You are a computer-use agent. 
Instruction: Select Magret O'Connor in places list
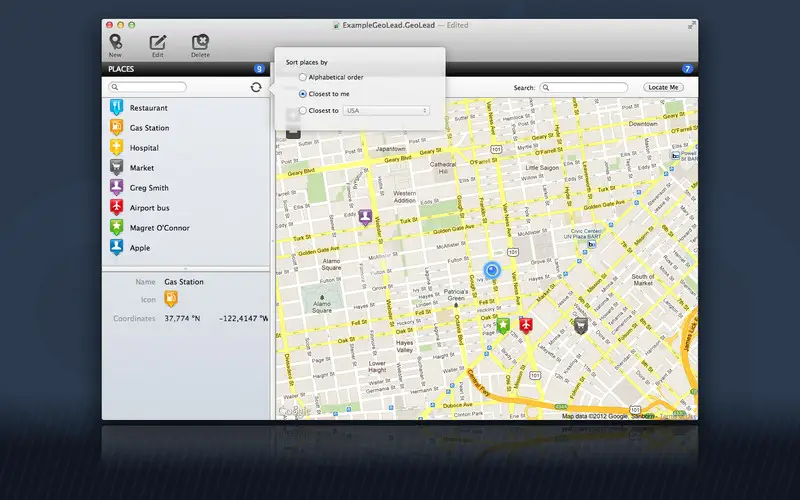pyautogui.click(x=186, y=228)
